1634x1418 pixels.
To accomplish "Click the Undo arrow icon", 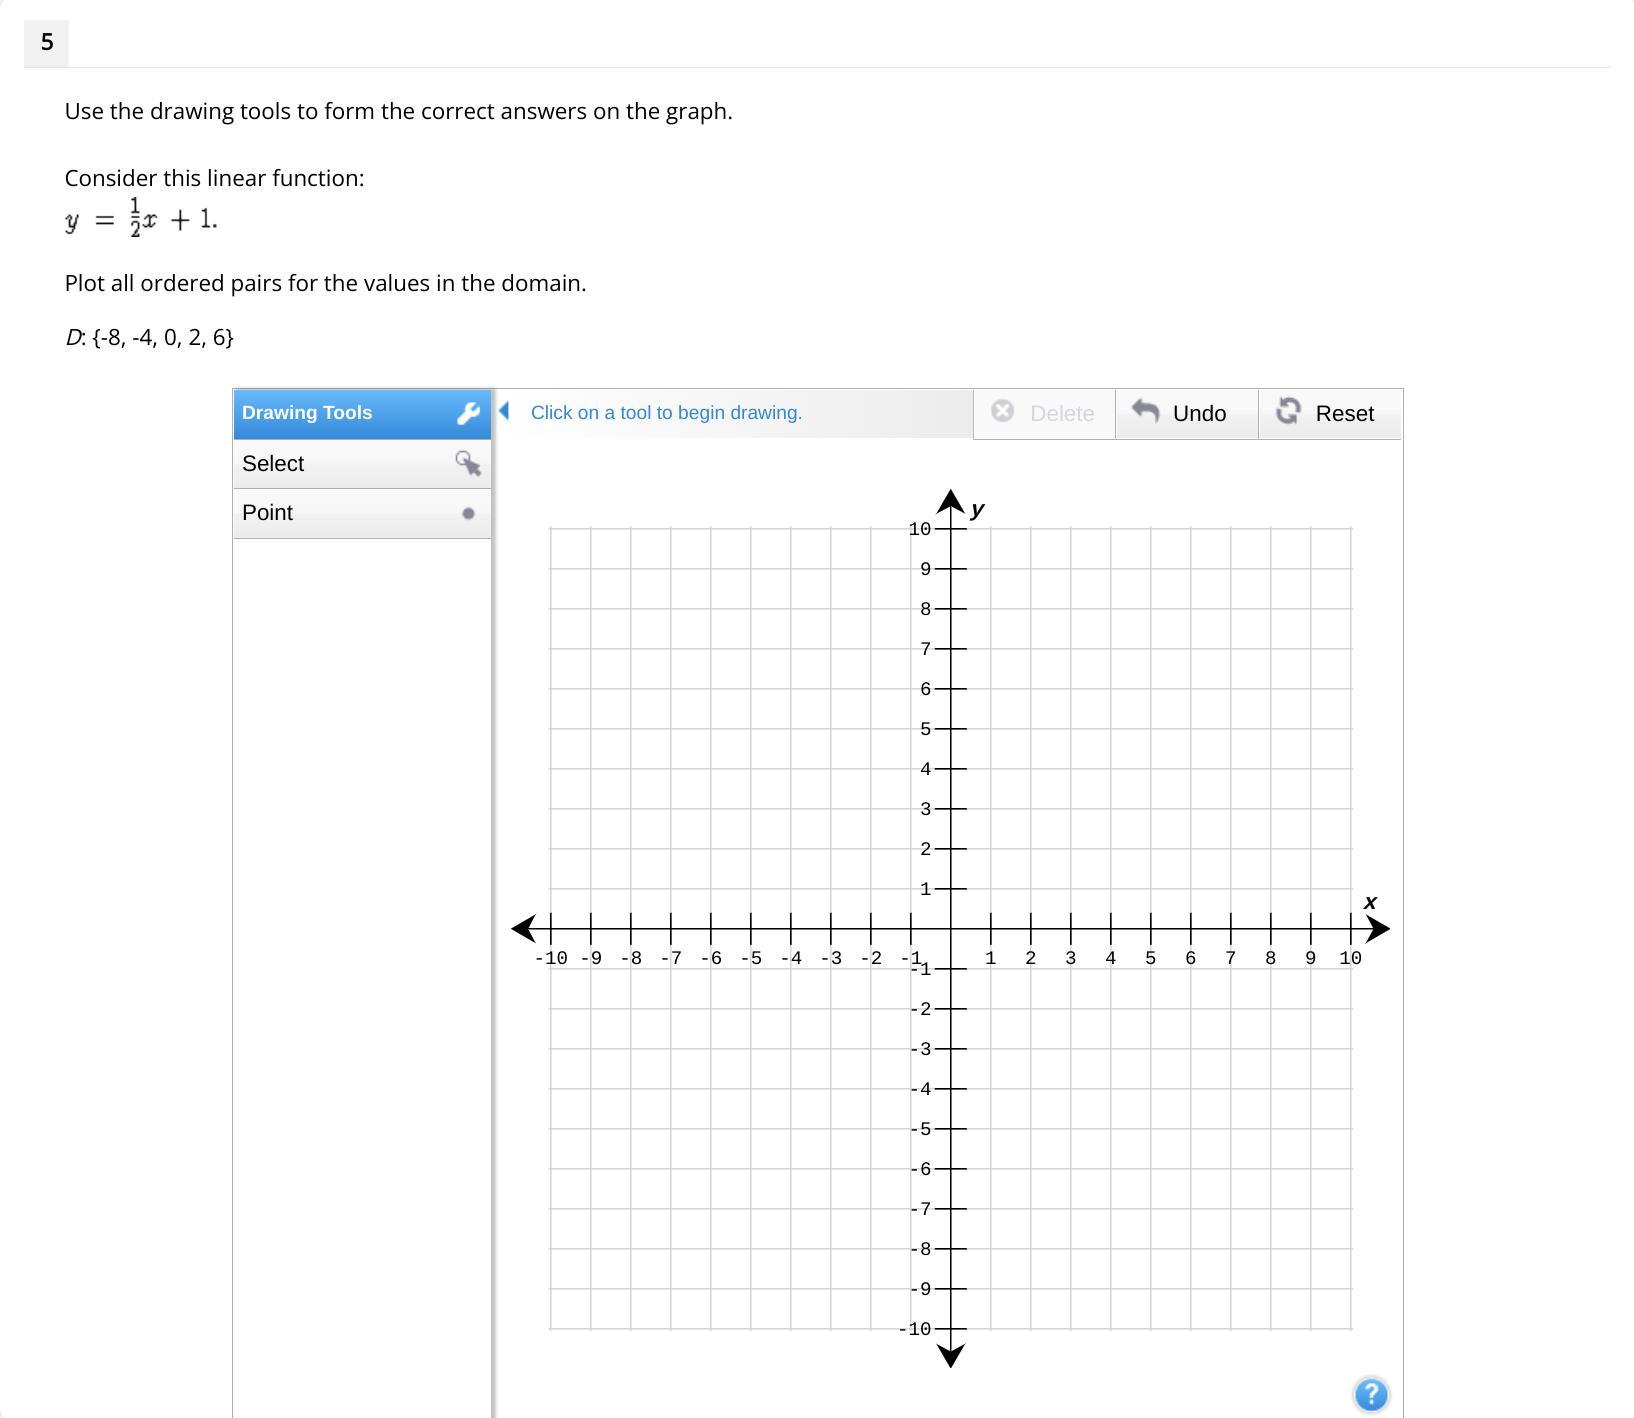I will pyautogui.click(x=1146, y=411).
